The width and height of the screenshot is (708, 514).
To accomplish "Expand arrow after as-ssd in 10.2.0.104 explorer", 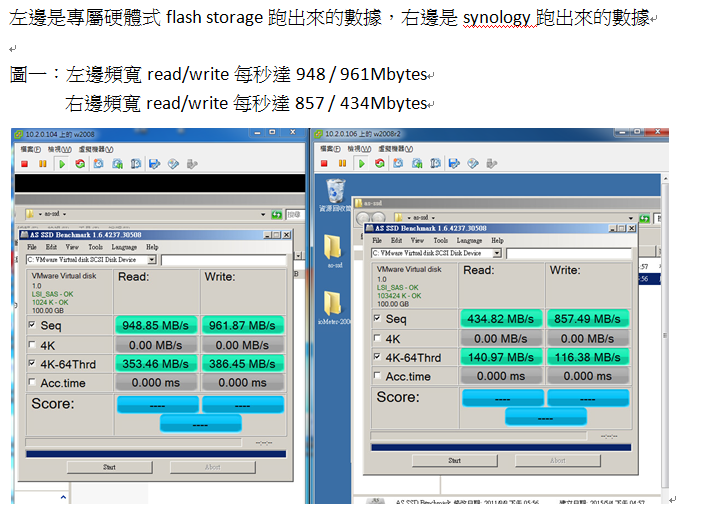I will [64, 214].
